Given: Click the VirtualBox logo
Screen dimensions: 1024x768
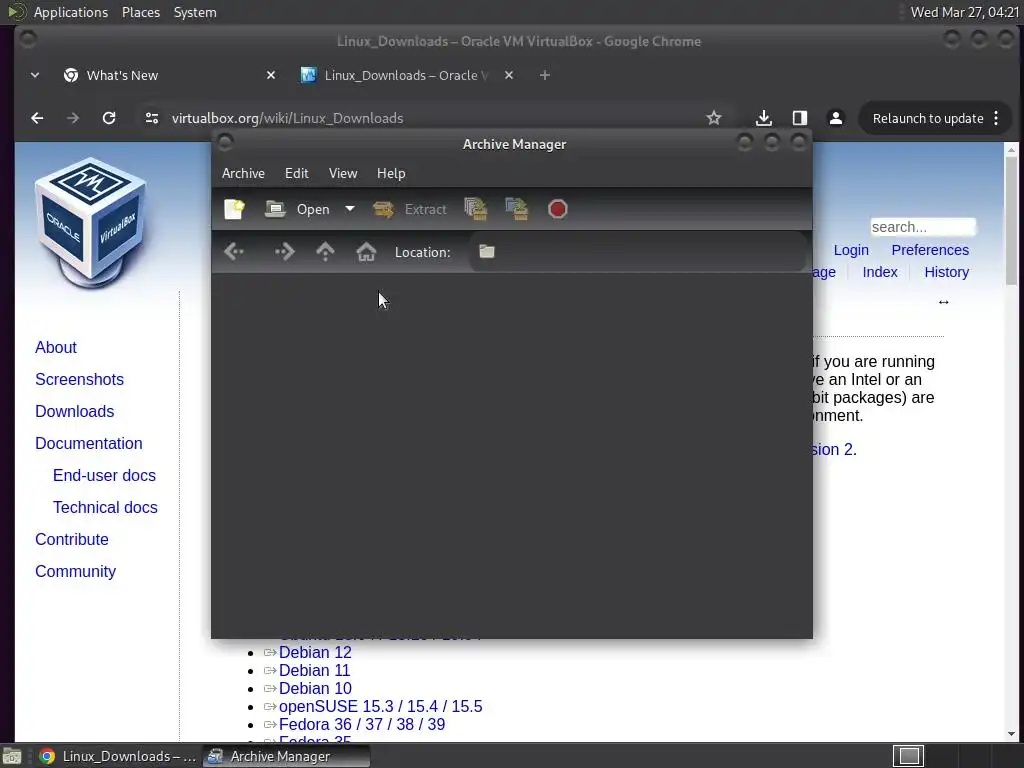Looking at the screenshot, I should tap(91, 223).
